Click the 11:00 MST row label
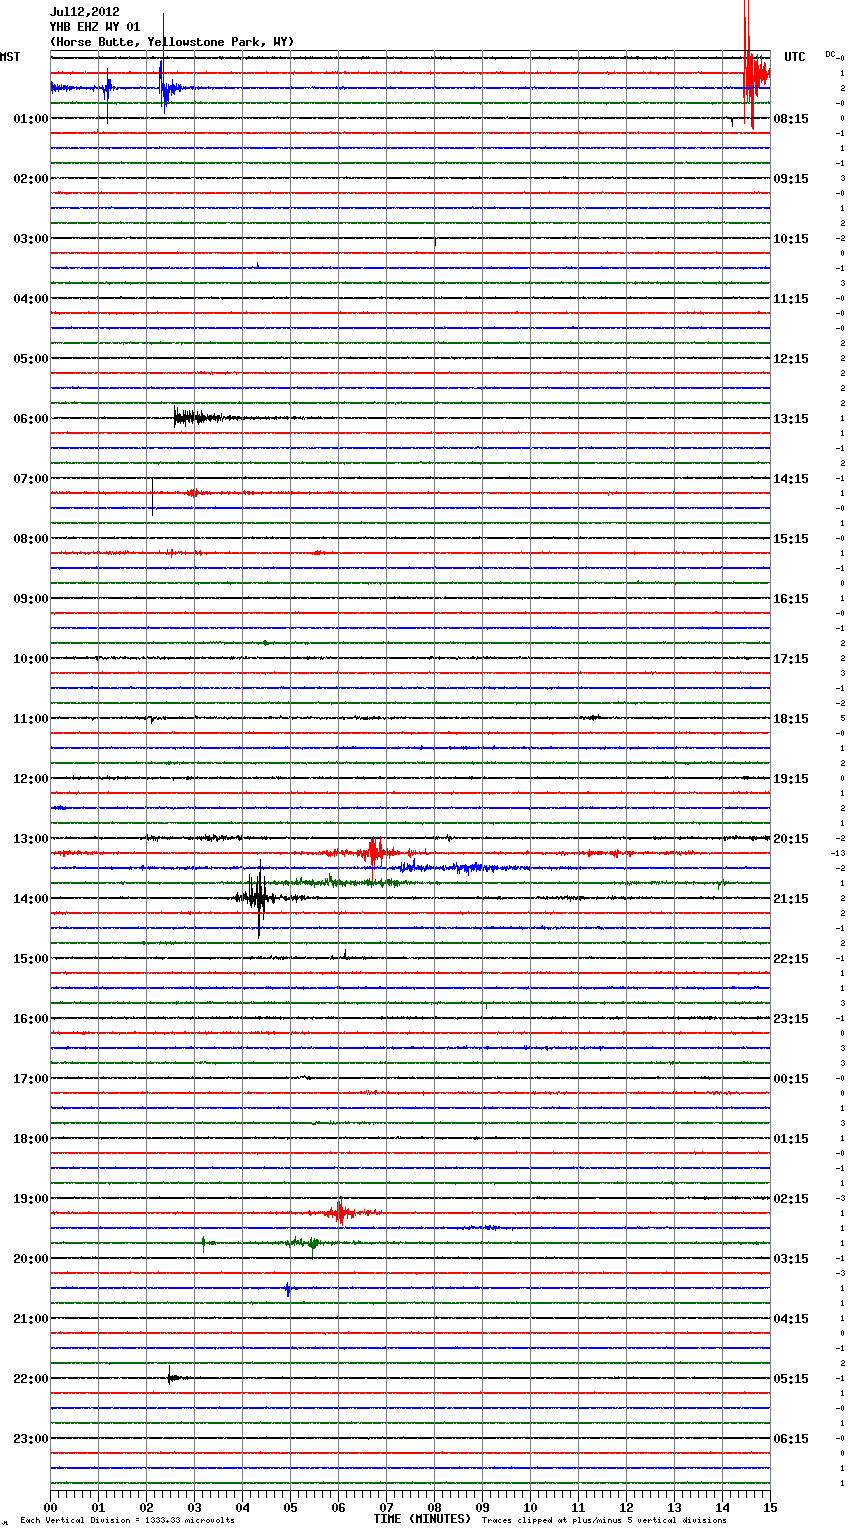850x1534 pixels. pos(30,719)
